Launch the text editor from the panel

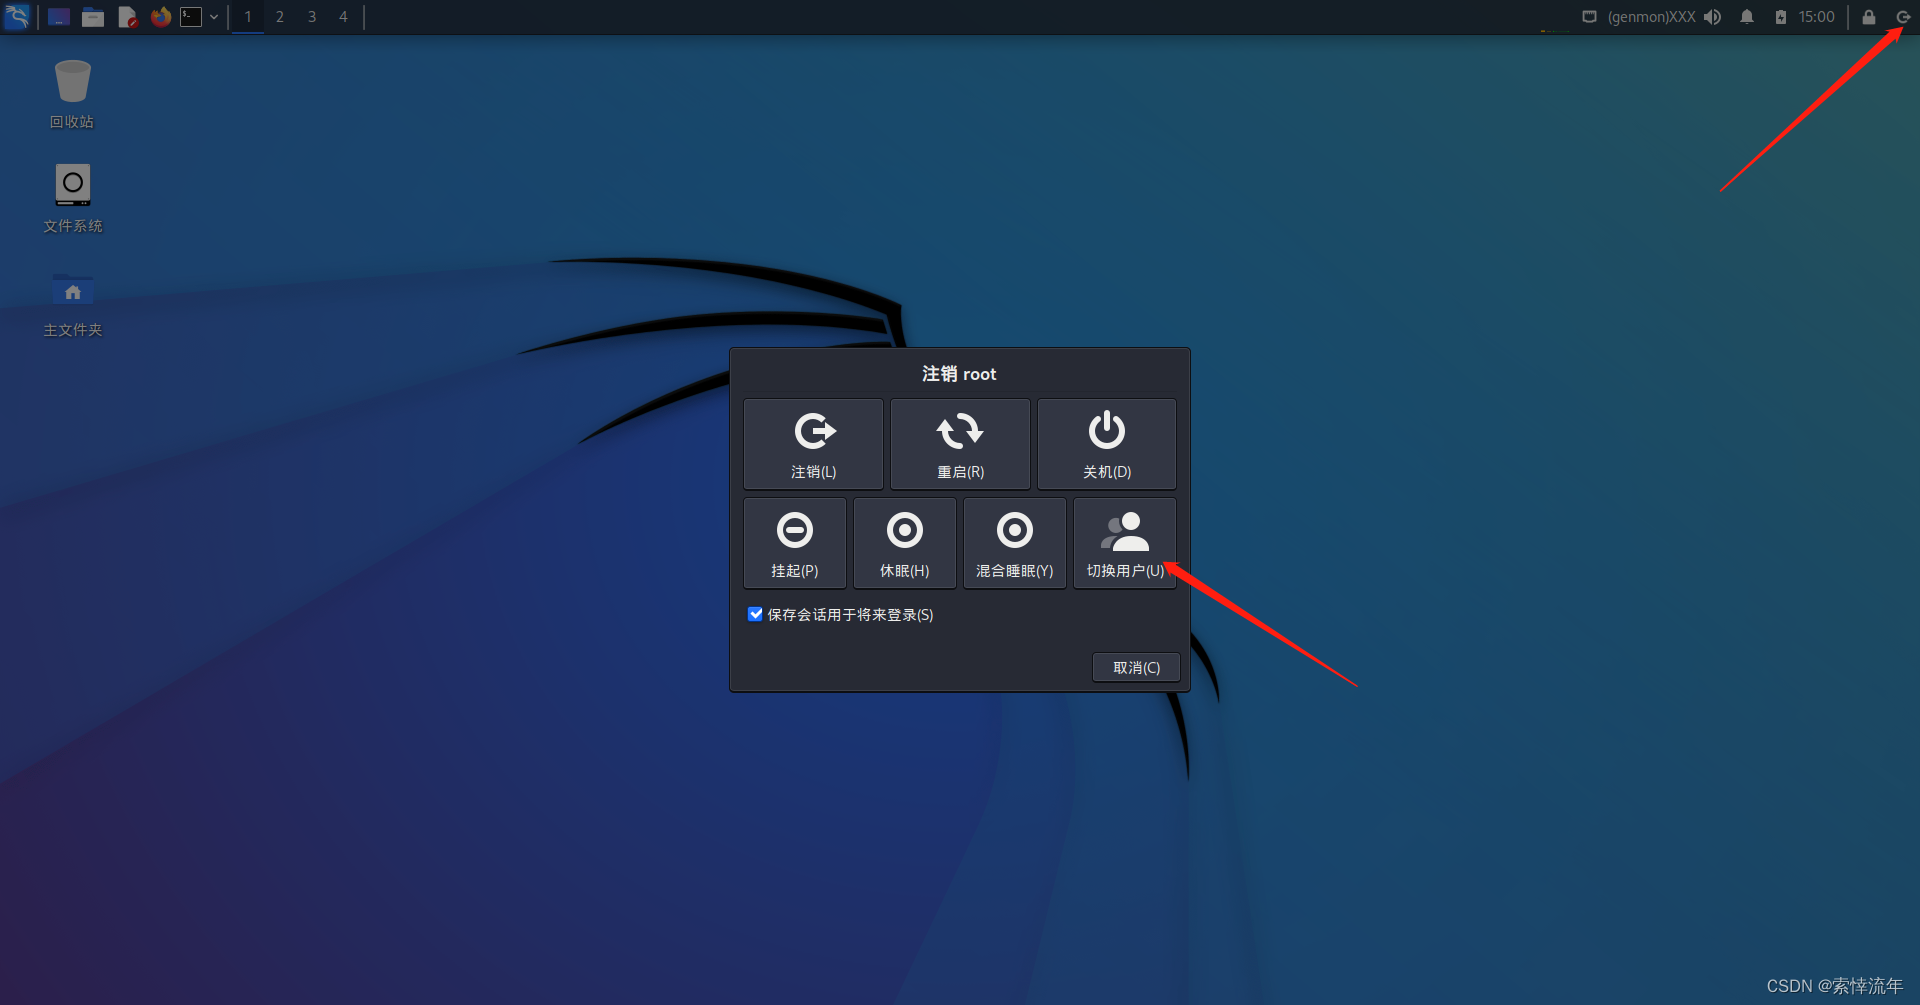(127, 17)
